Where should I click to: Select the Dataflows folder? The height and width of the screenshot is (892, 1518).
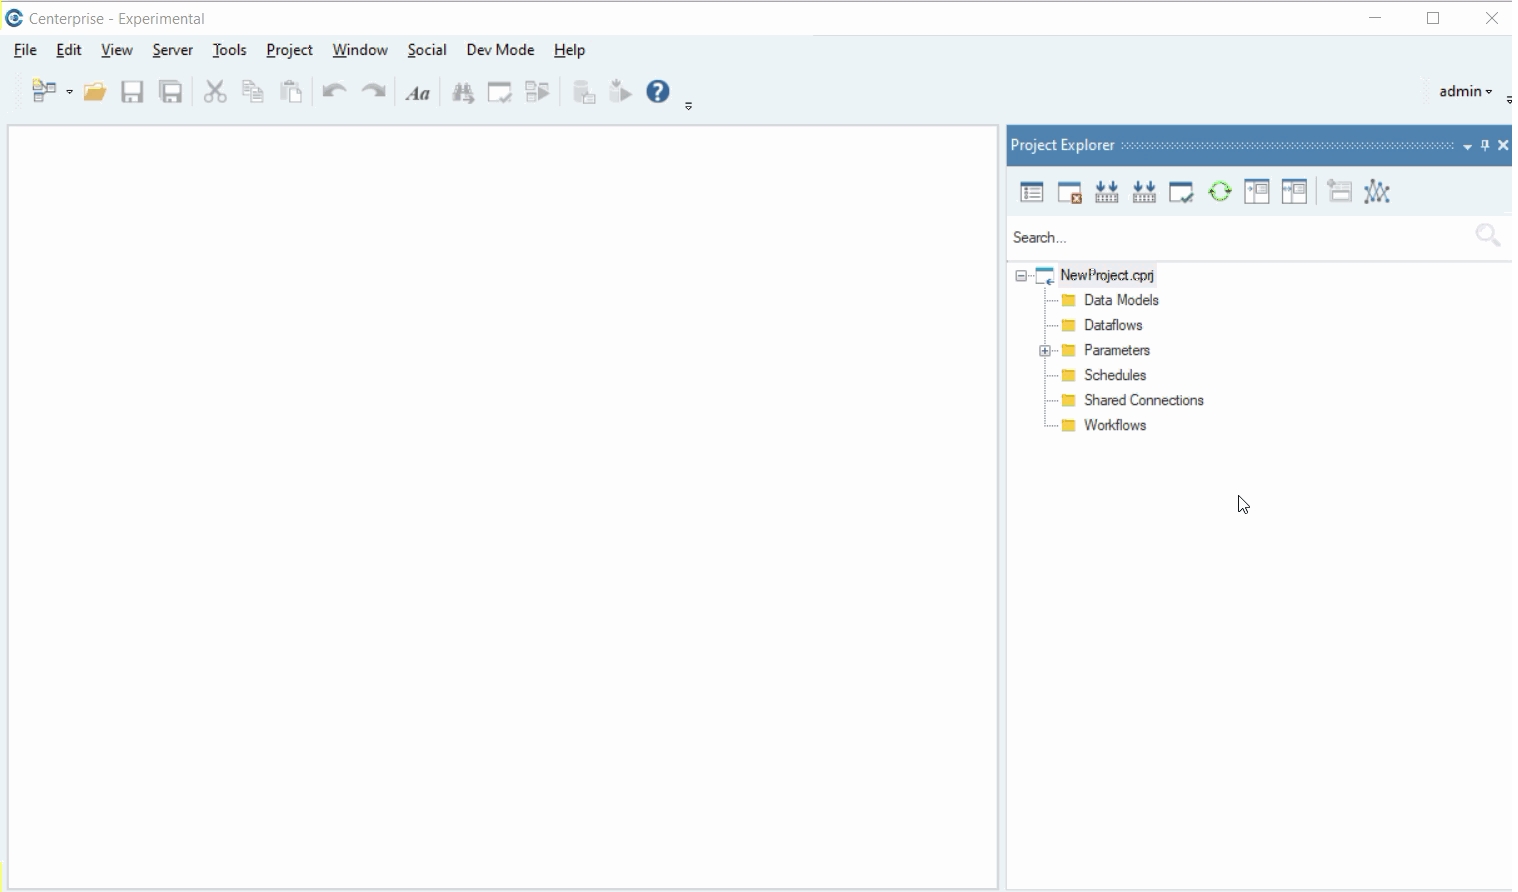(x=1113, y=326)
